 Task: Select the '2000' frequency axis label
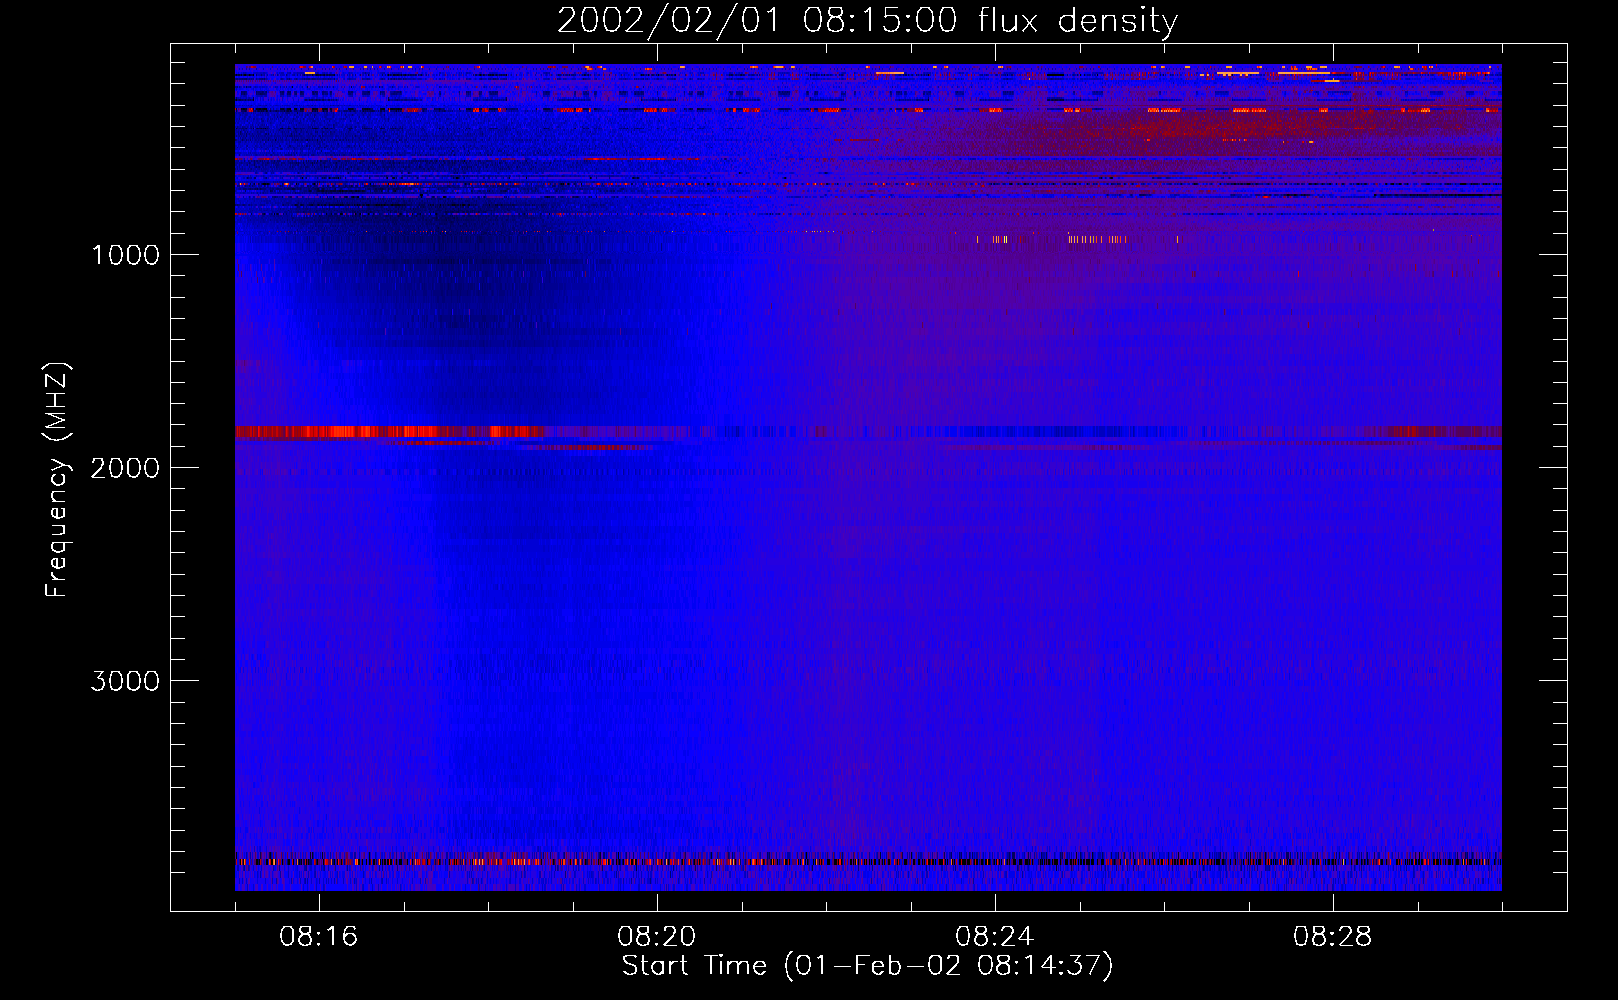click(125, 468)
